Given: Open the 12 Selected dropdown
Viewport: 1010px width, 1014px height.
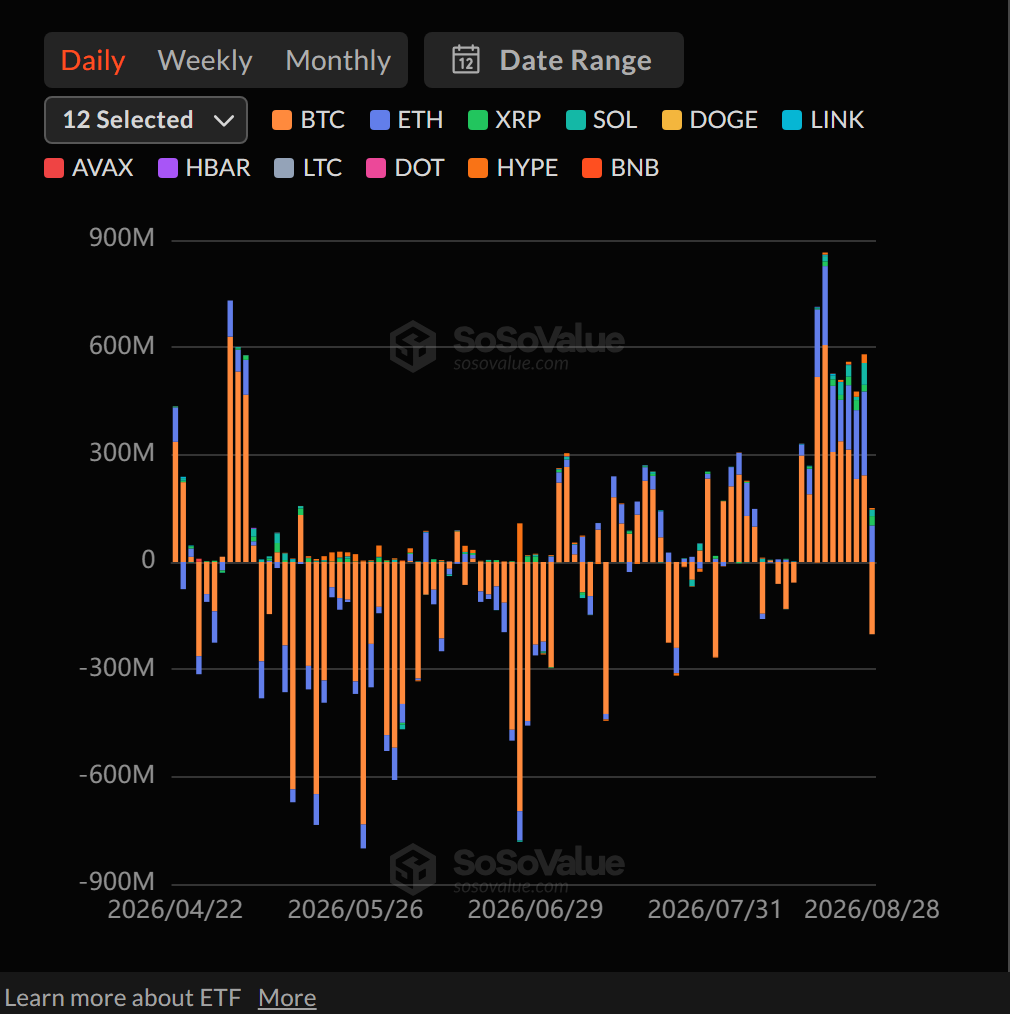Looking at the screenshot, I should pyautogui.click(x=145, y=120).
